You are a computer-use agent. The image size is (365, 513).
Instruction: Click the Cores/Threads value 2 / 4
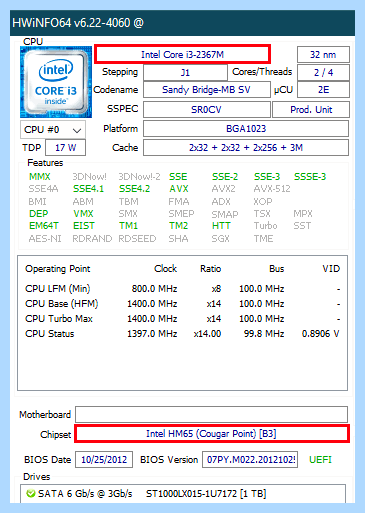(x=323, y=72)
